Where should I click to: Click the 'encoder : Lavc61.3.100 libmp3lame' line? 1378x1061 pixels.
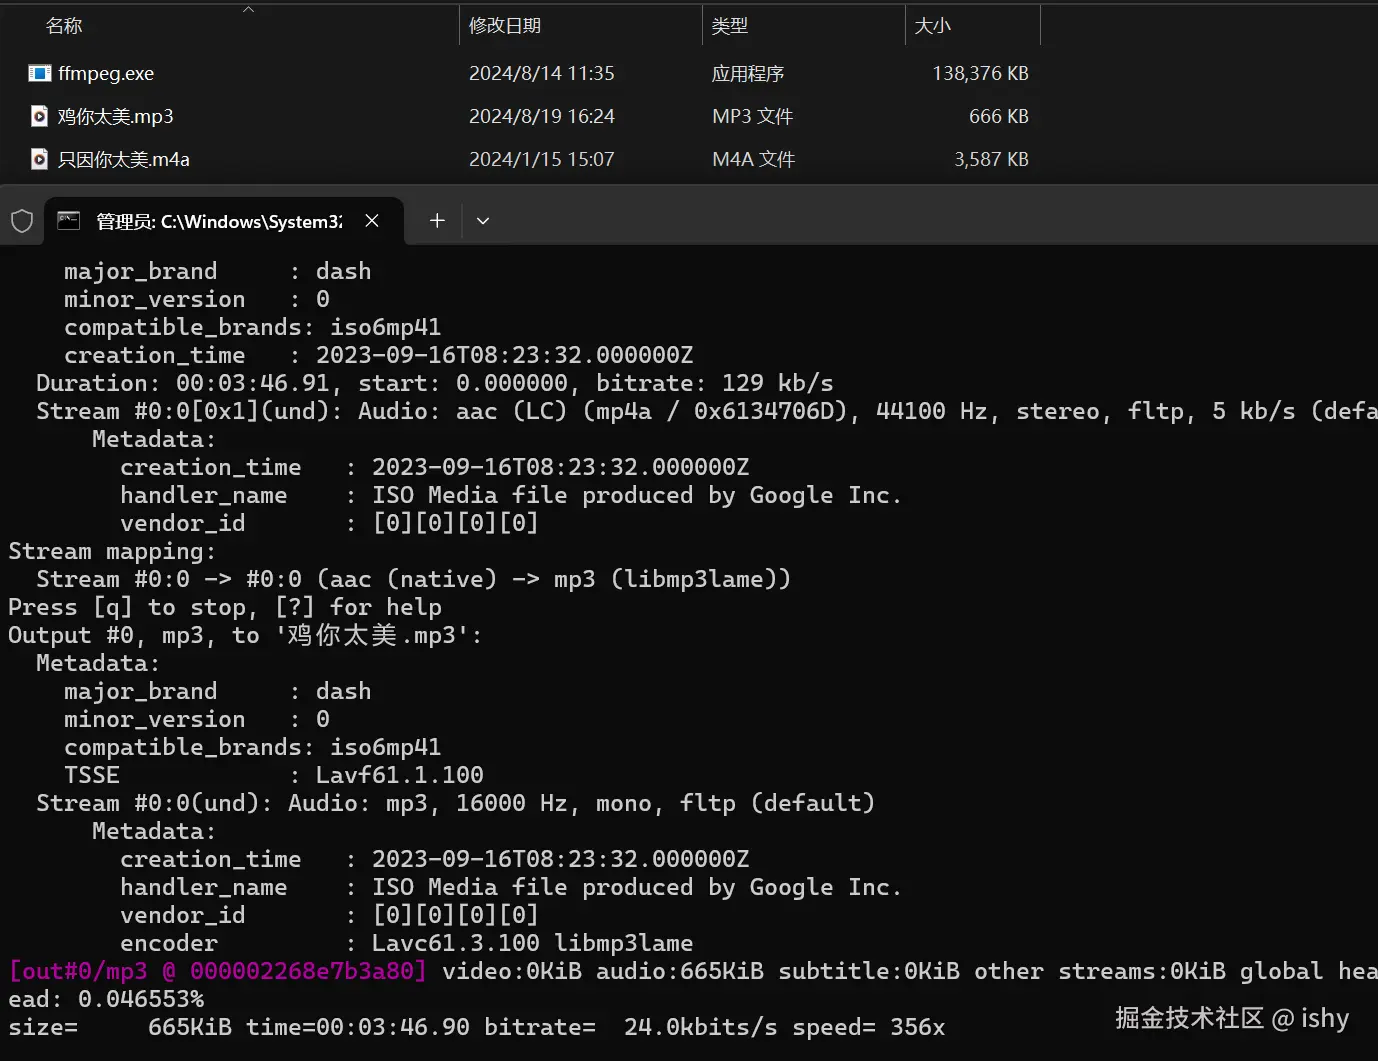(x=406, y=943)
